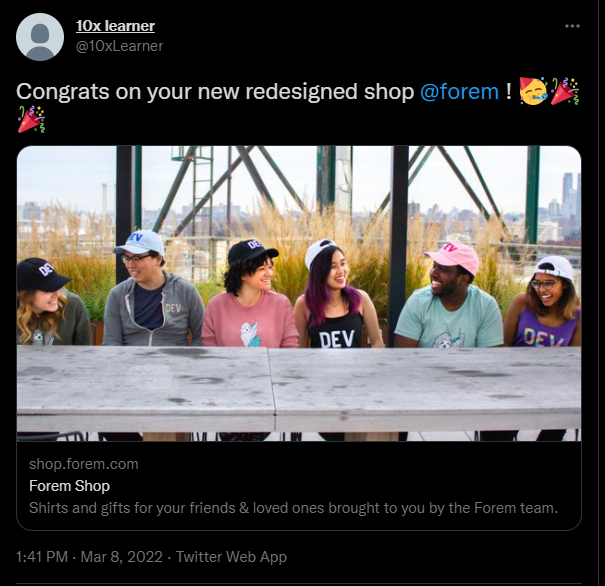Click the card description about shirts and gifts
605x586 pixels.
click(x=292, y=508)
